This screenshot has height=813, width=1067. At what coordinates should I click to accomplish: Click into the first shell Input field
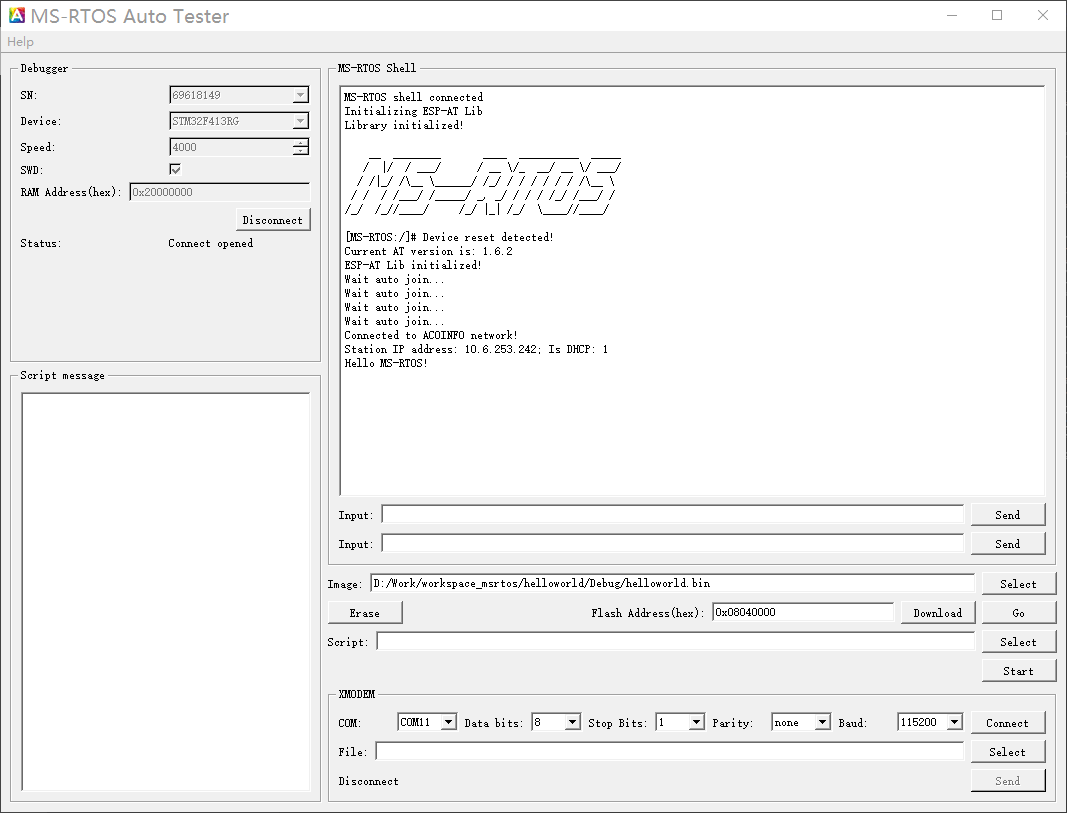coord(672,515)
